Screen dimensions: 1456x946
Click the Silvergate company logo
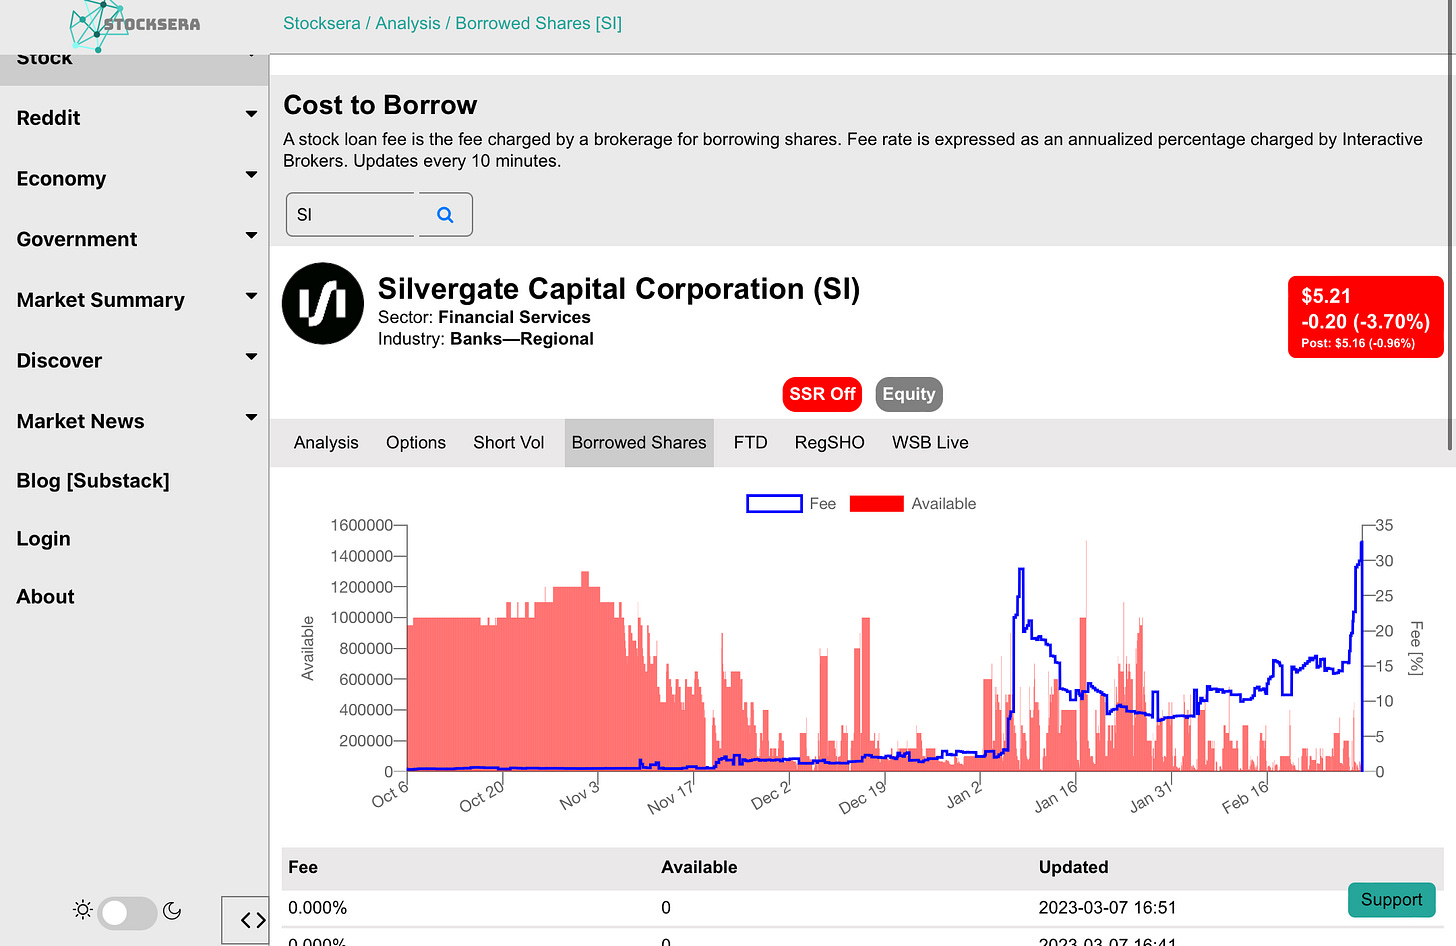coord(323,304)
